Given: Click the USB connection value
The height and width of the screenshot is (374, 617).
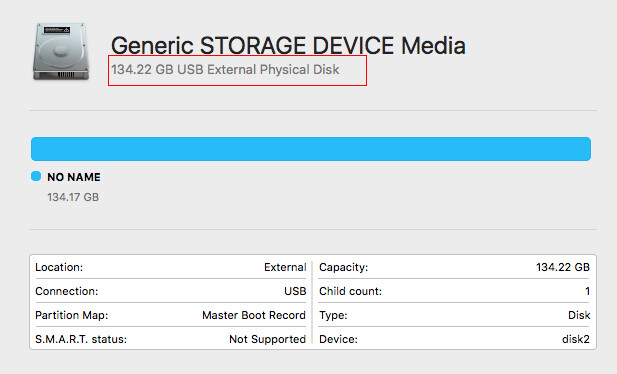Looking at the screenshot, I should point(295,291).
